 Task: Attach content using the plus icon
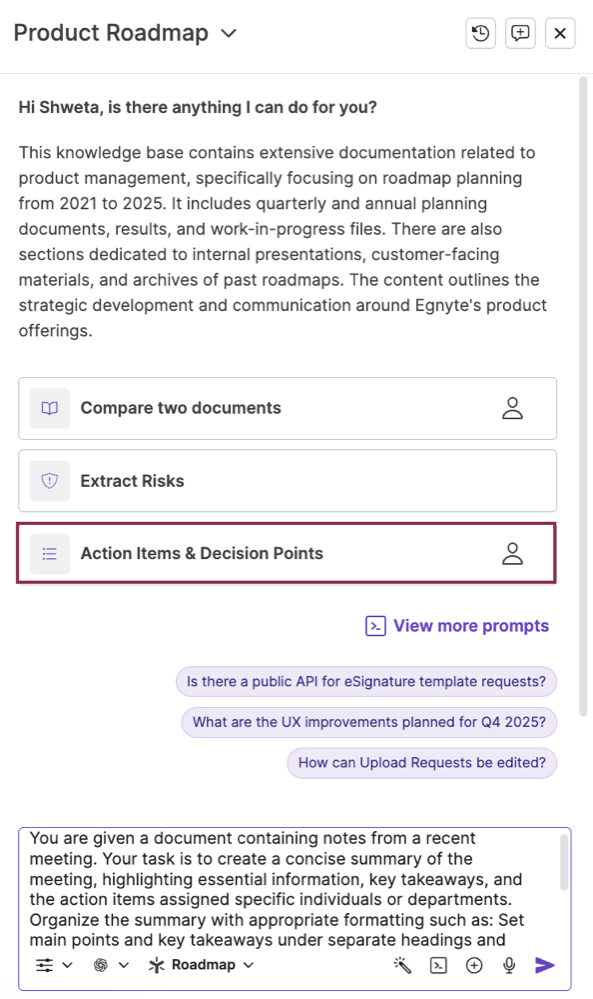pyautogui.click(x=473, y=965)
